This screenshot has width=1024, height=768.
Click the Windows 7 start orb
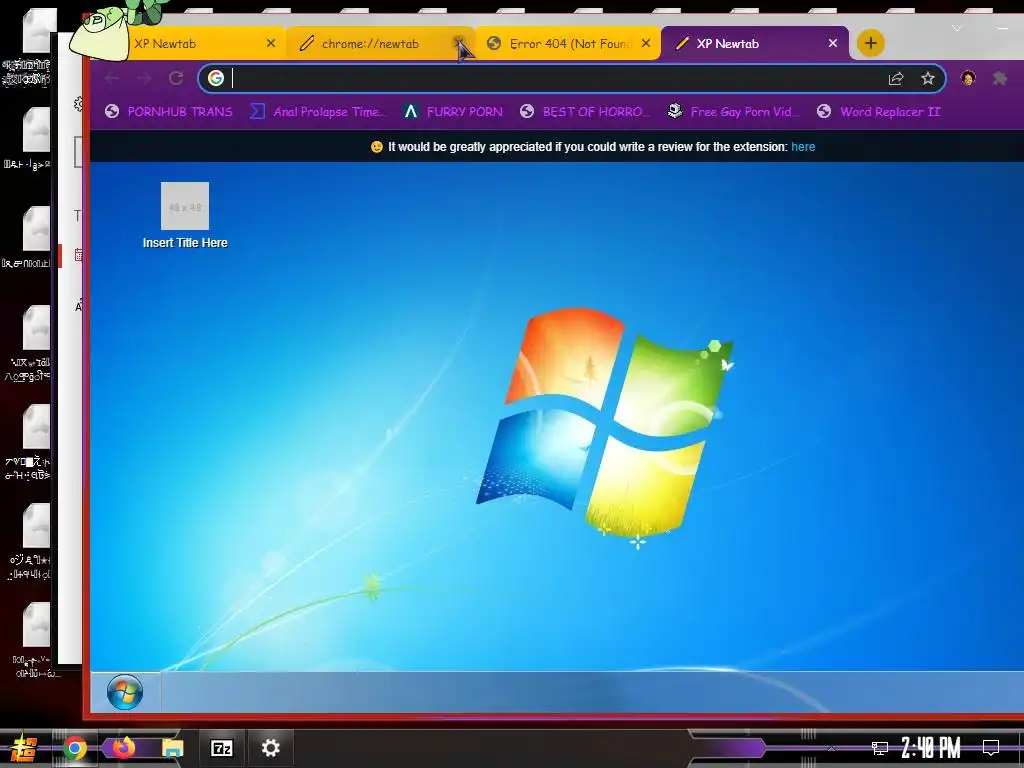pos(125,692)
